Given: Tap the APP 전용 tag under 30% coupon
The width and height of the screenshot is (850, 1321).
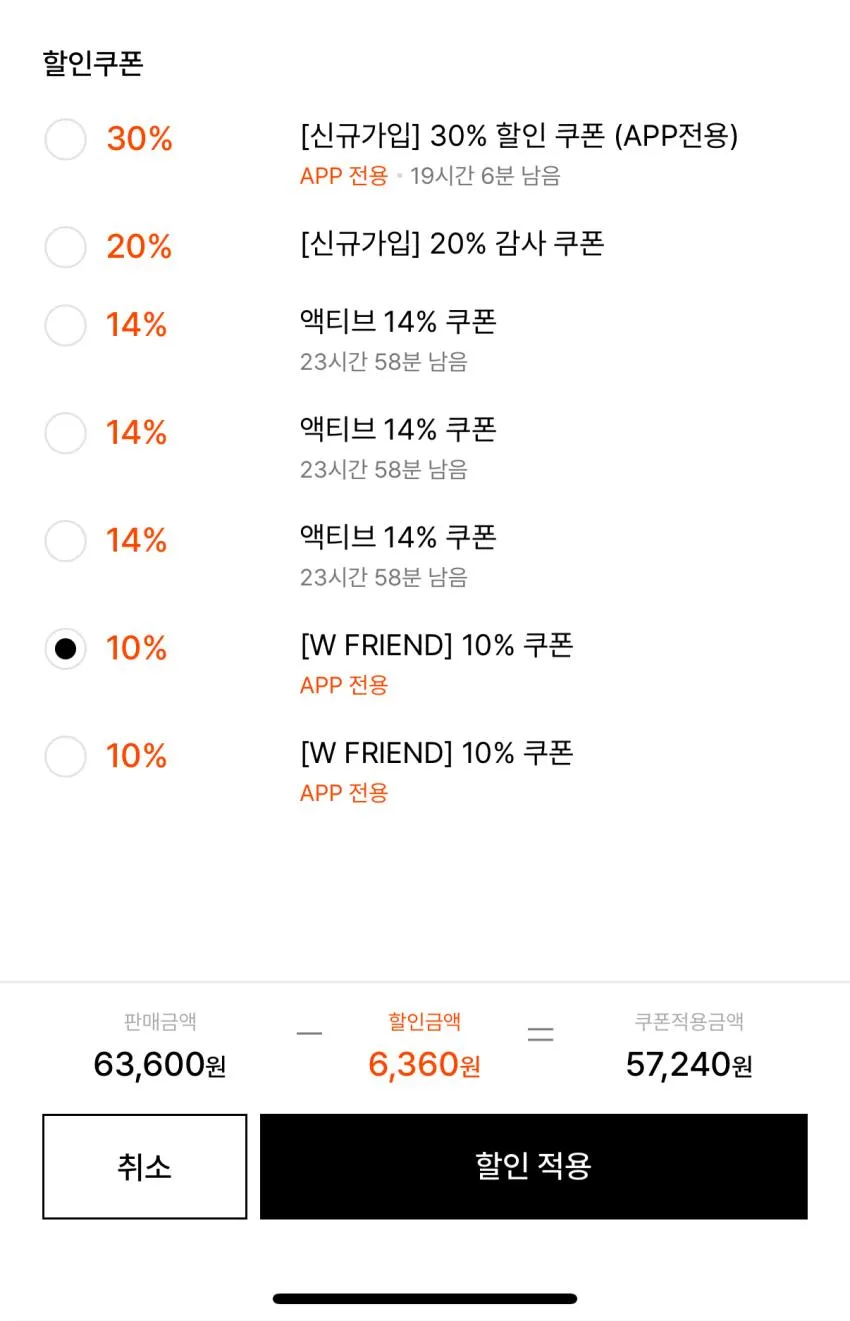Looking at the screenshot, I should tap(344, 176).
